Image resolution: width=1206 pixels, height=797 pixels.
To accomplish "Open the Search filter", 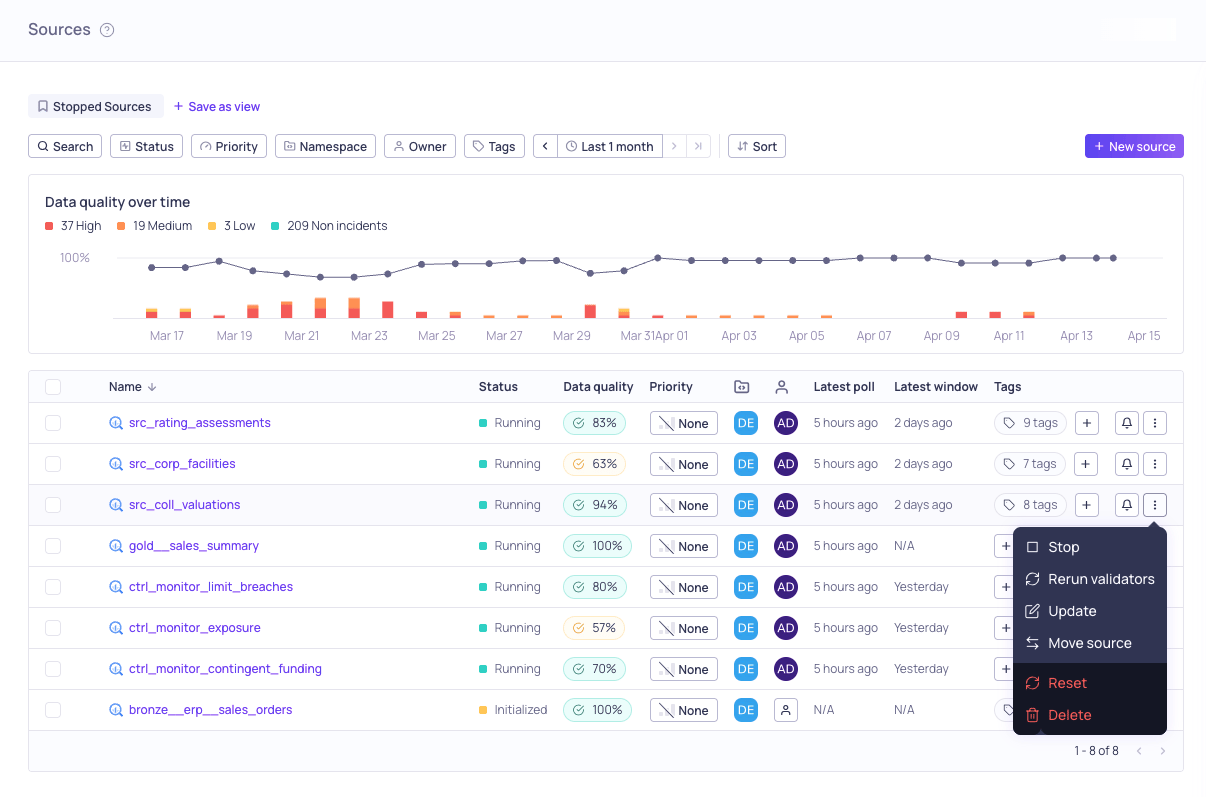I will pos(65,146).
